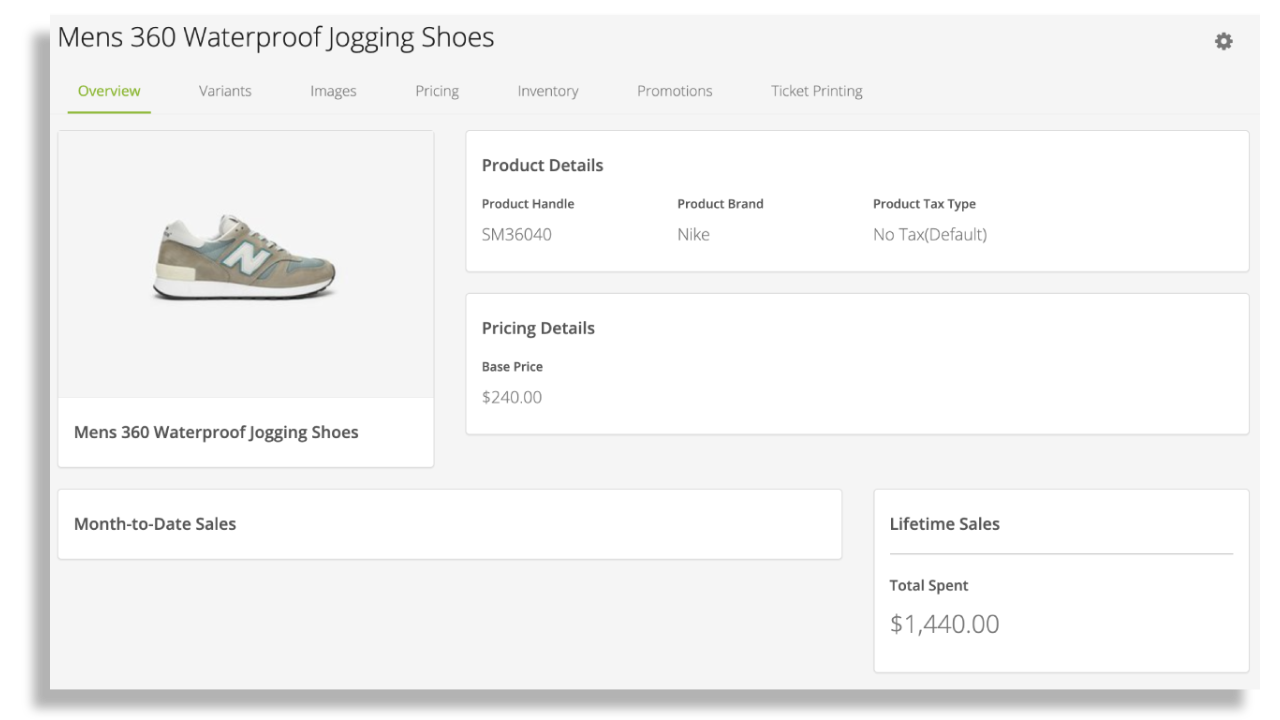This screenshot has height=720, width=1280.
Task: Click the Total Spent label
Action: (x=929, y=586)
